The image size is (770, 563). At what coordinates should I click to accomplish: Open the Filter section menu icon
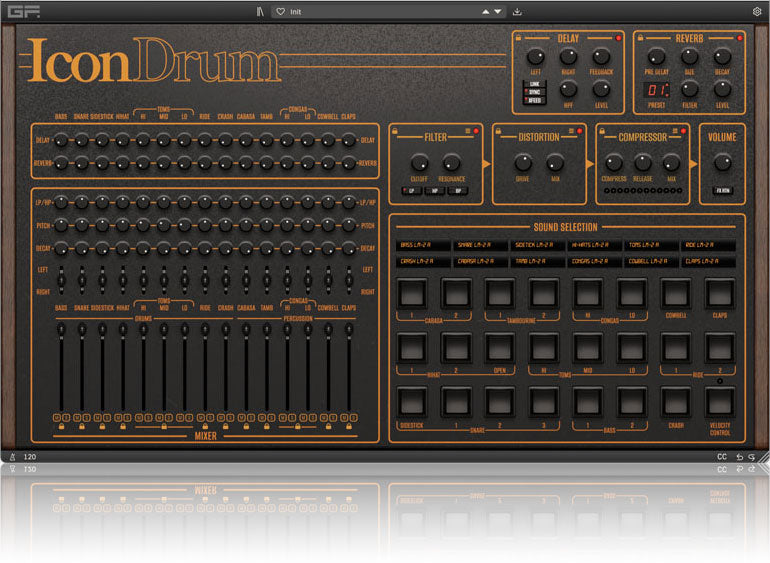click(x=468, y=131)
